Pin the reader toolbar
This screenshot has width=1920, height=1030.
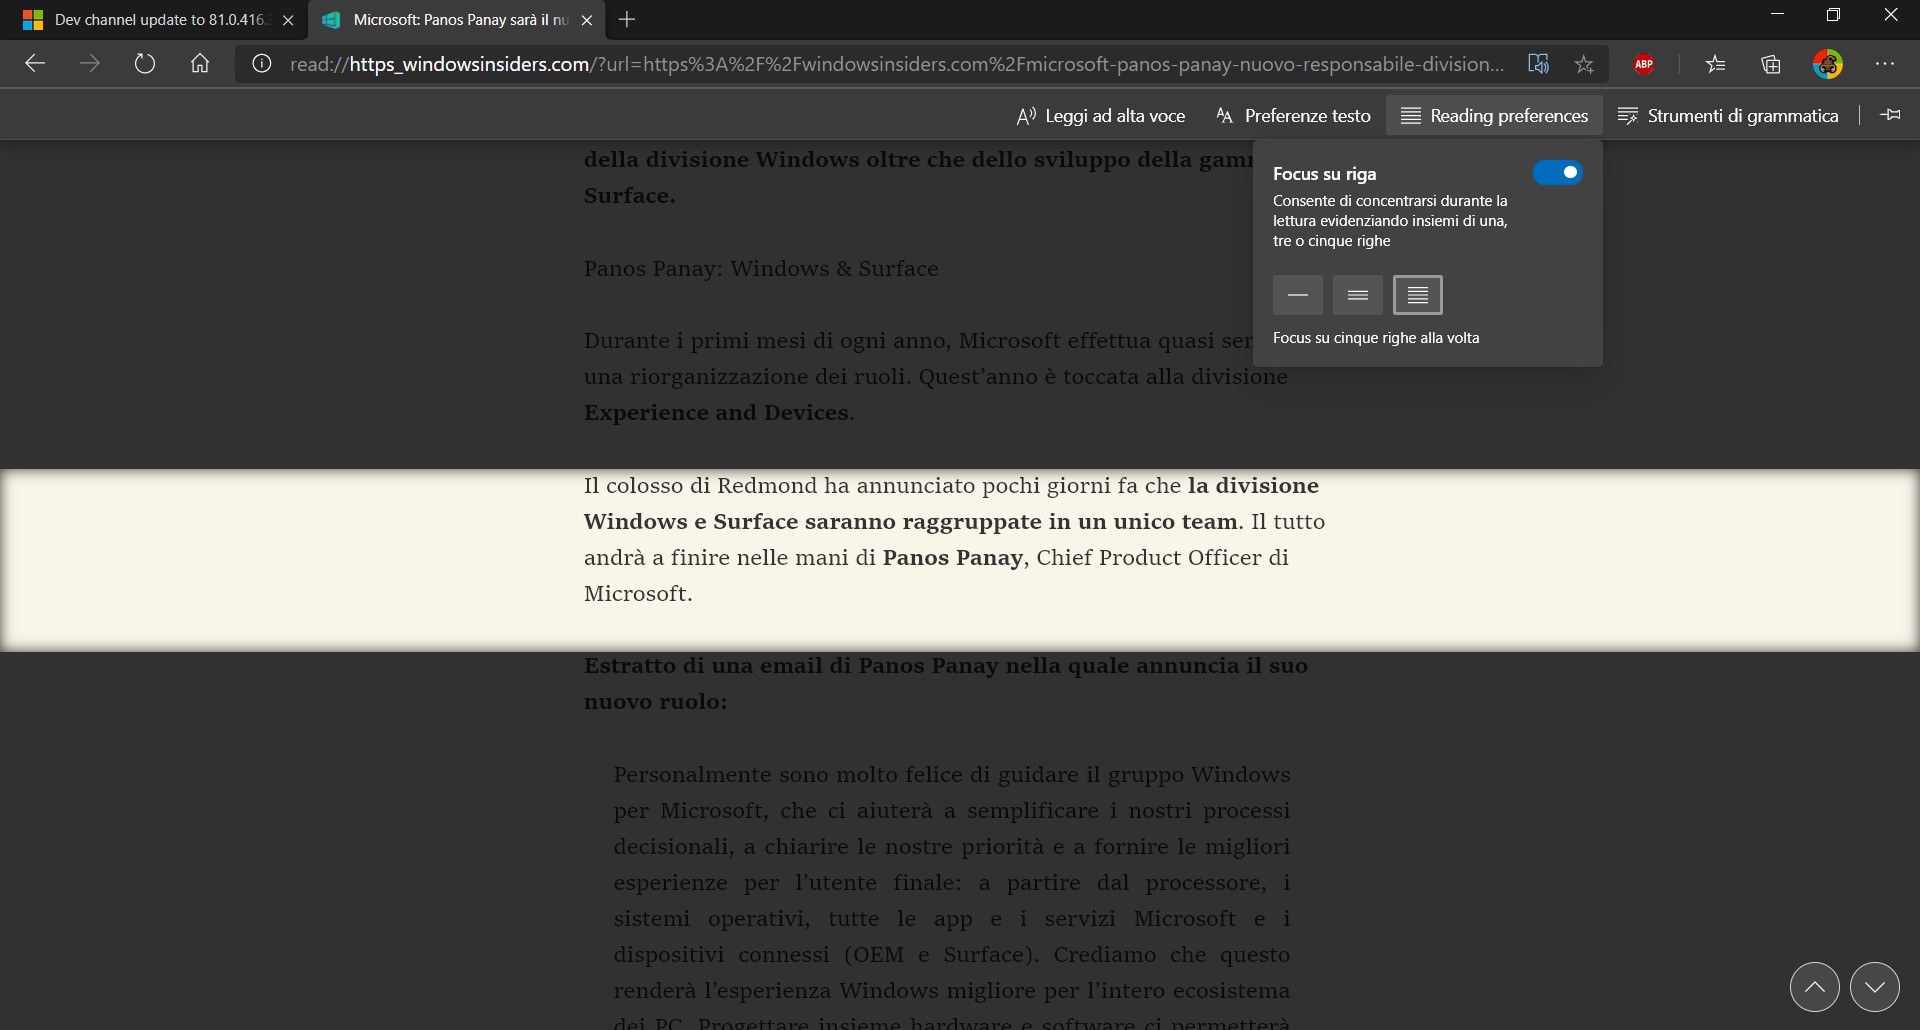tap(1890, 115)
